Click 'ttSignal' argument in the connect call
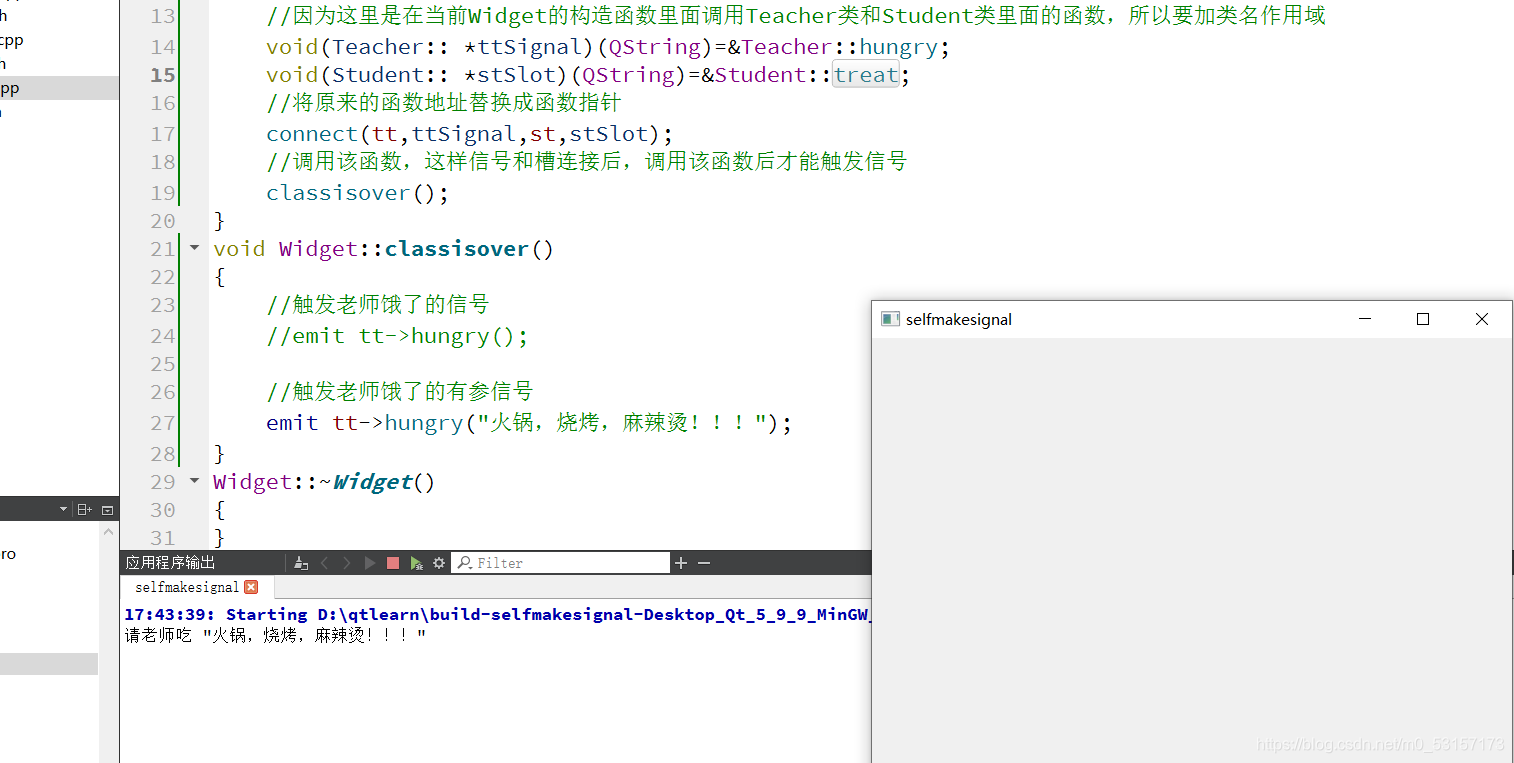This screenshot has width=1514, height=763. coord(464,134)
